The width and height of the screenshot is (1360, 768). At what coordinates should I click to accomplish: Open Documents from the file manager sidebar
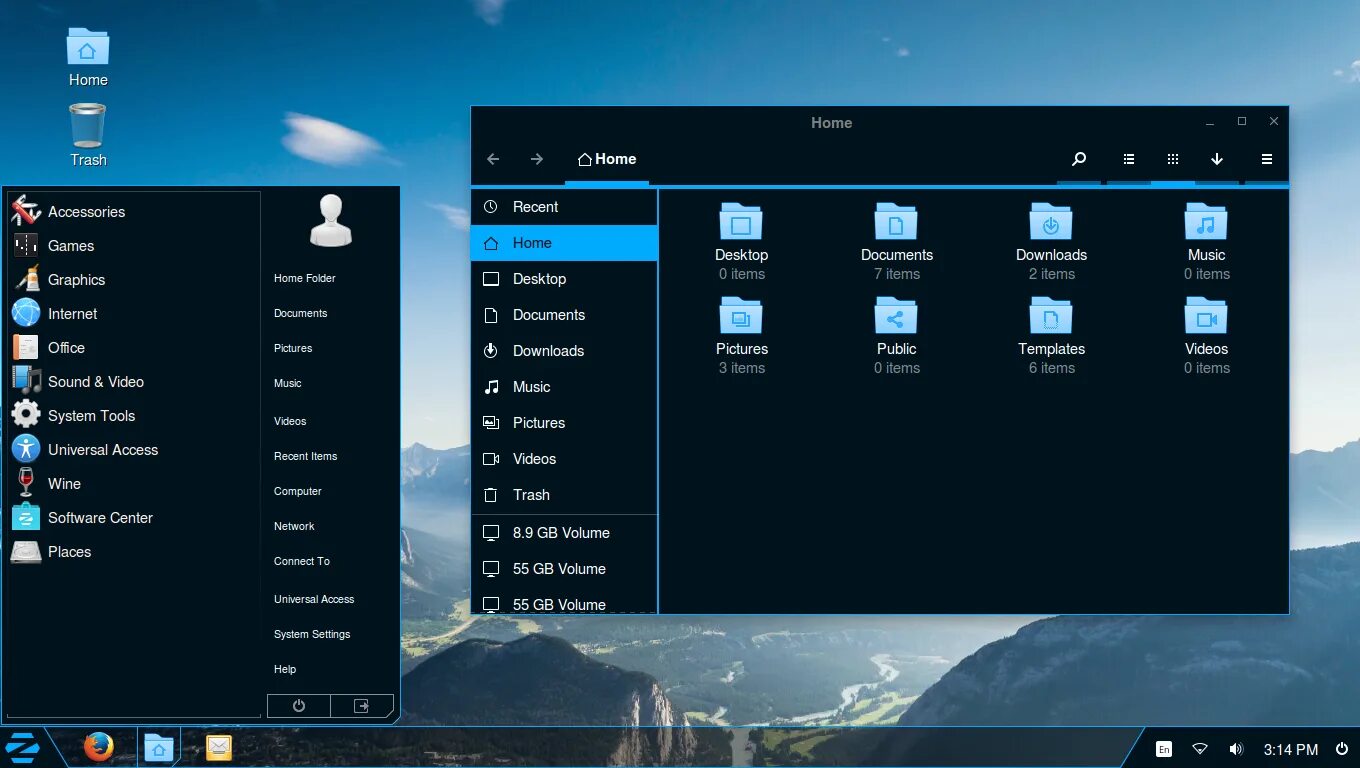coord(564,315)
